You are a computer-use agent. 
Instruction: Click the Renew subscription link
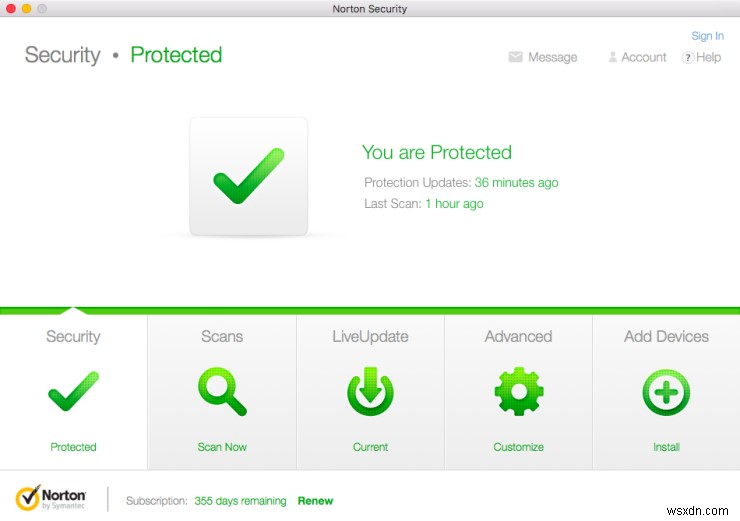pos(315,501)
